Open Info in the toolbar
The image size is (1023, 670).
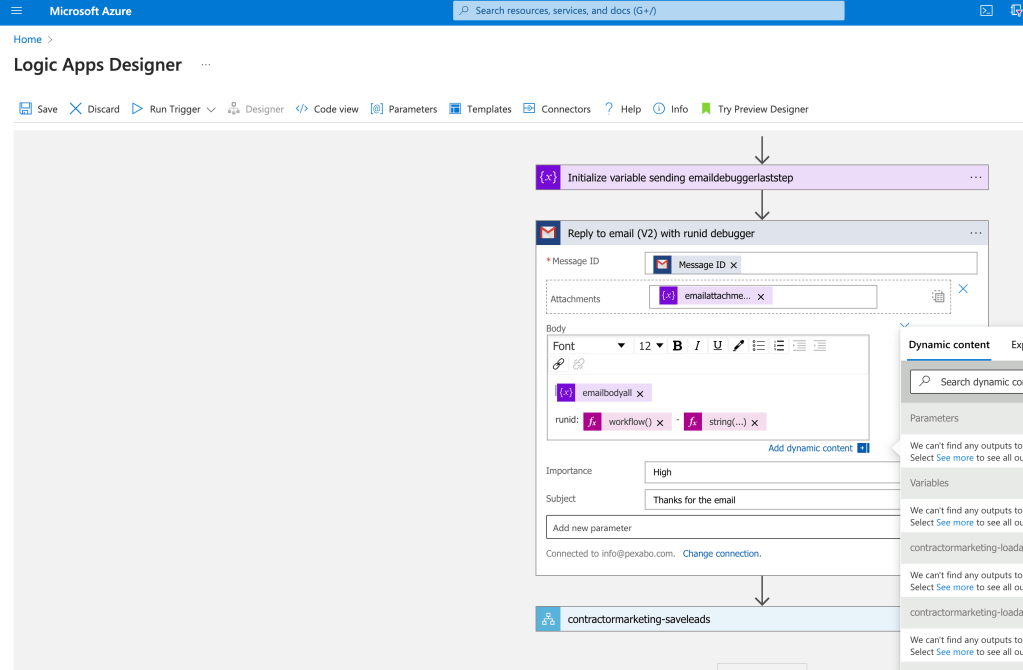click(671, 109)
